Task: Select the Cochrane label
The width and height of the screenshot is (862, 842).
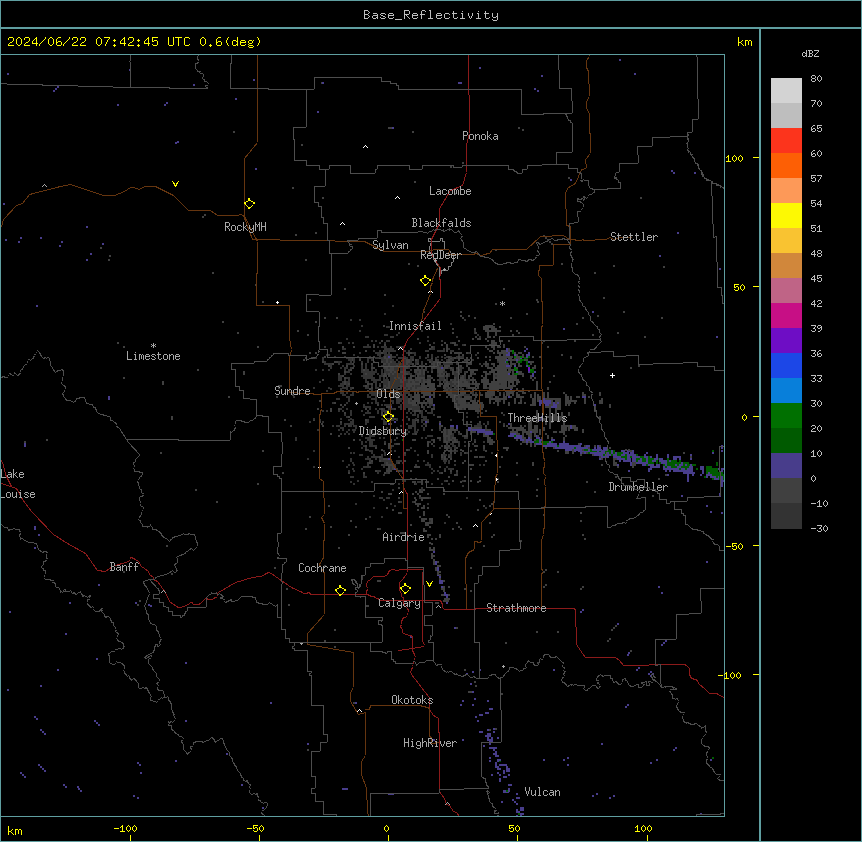Action: [x=322, y=568]
